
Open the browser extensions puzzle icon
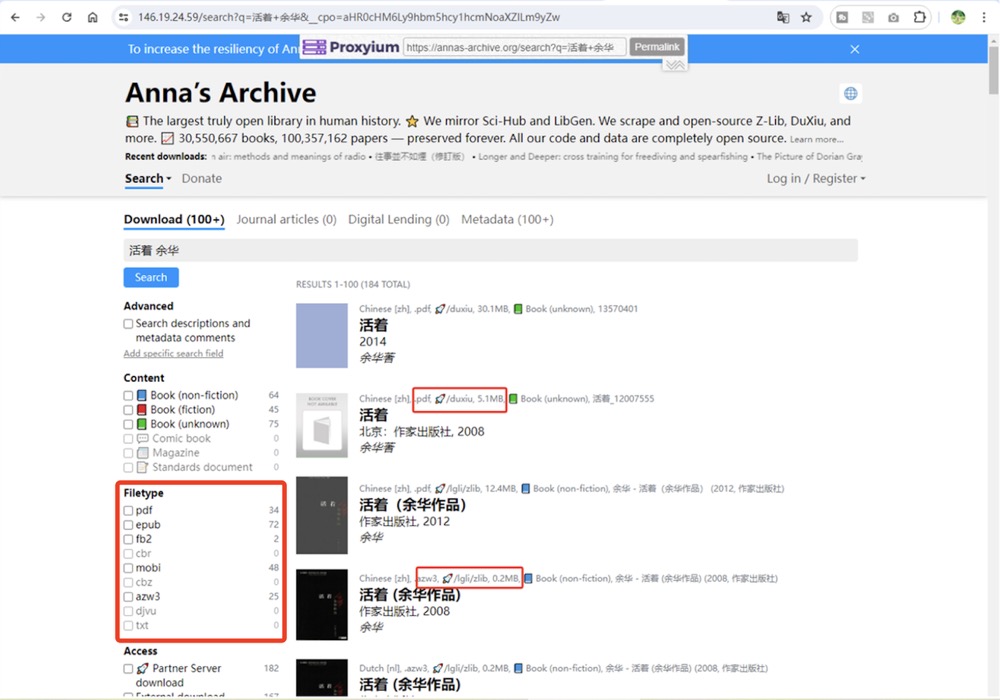(x=919, y=17)
